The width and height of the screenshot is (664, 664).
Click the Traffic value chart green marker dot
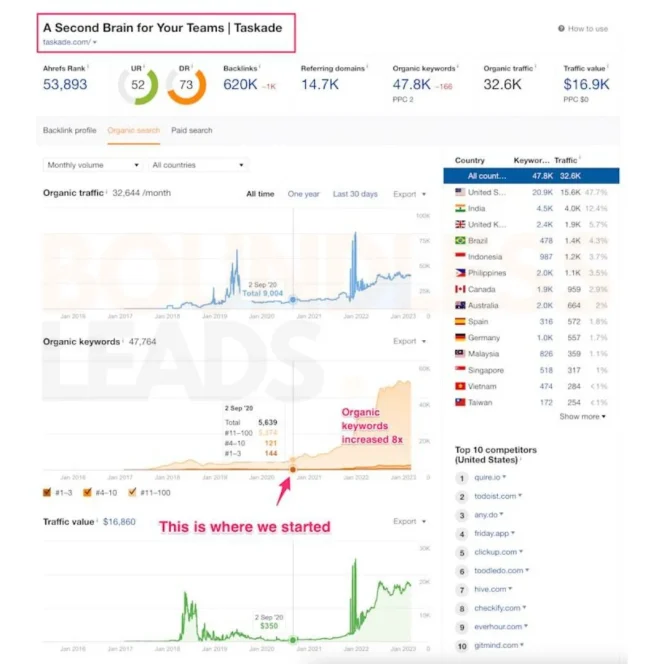[293, 639]
